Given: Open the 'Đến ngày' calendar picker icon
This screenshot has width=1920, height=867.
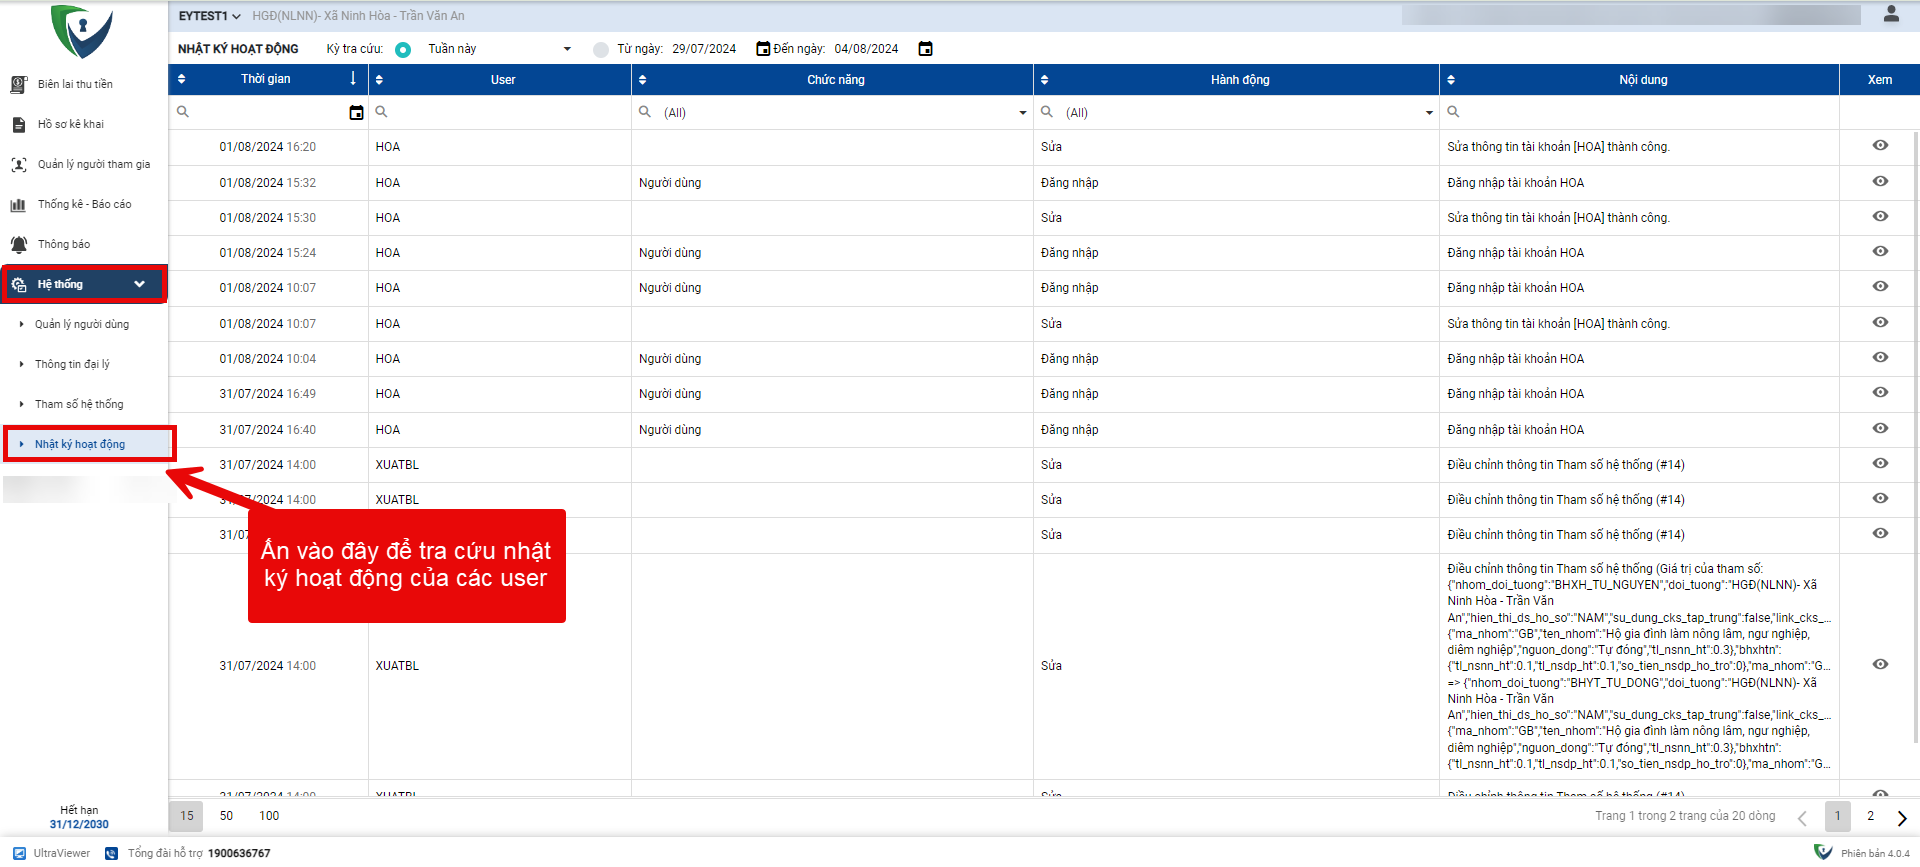Looking at the screenshot, I should [925, 49].
